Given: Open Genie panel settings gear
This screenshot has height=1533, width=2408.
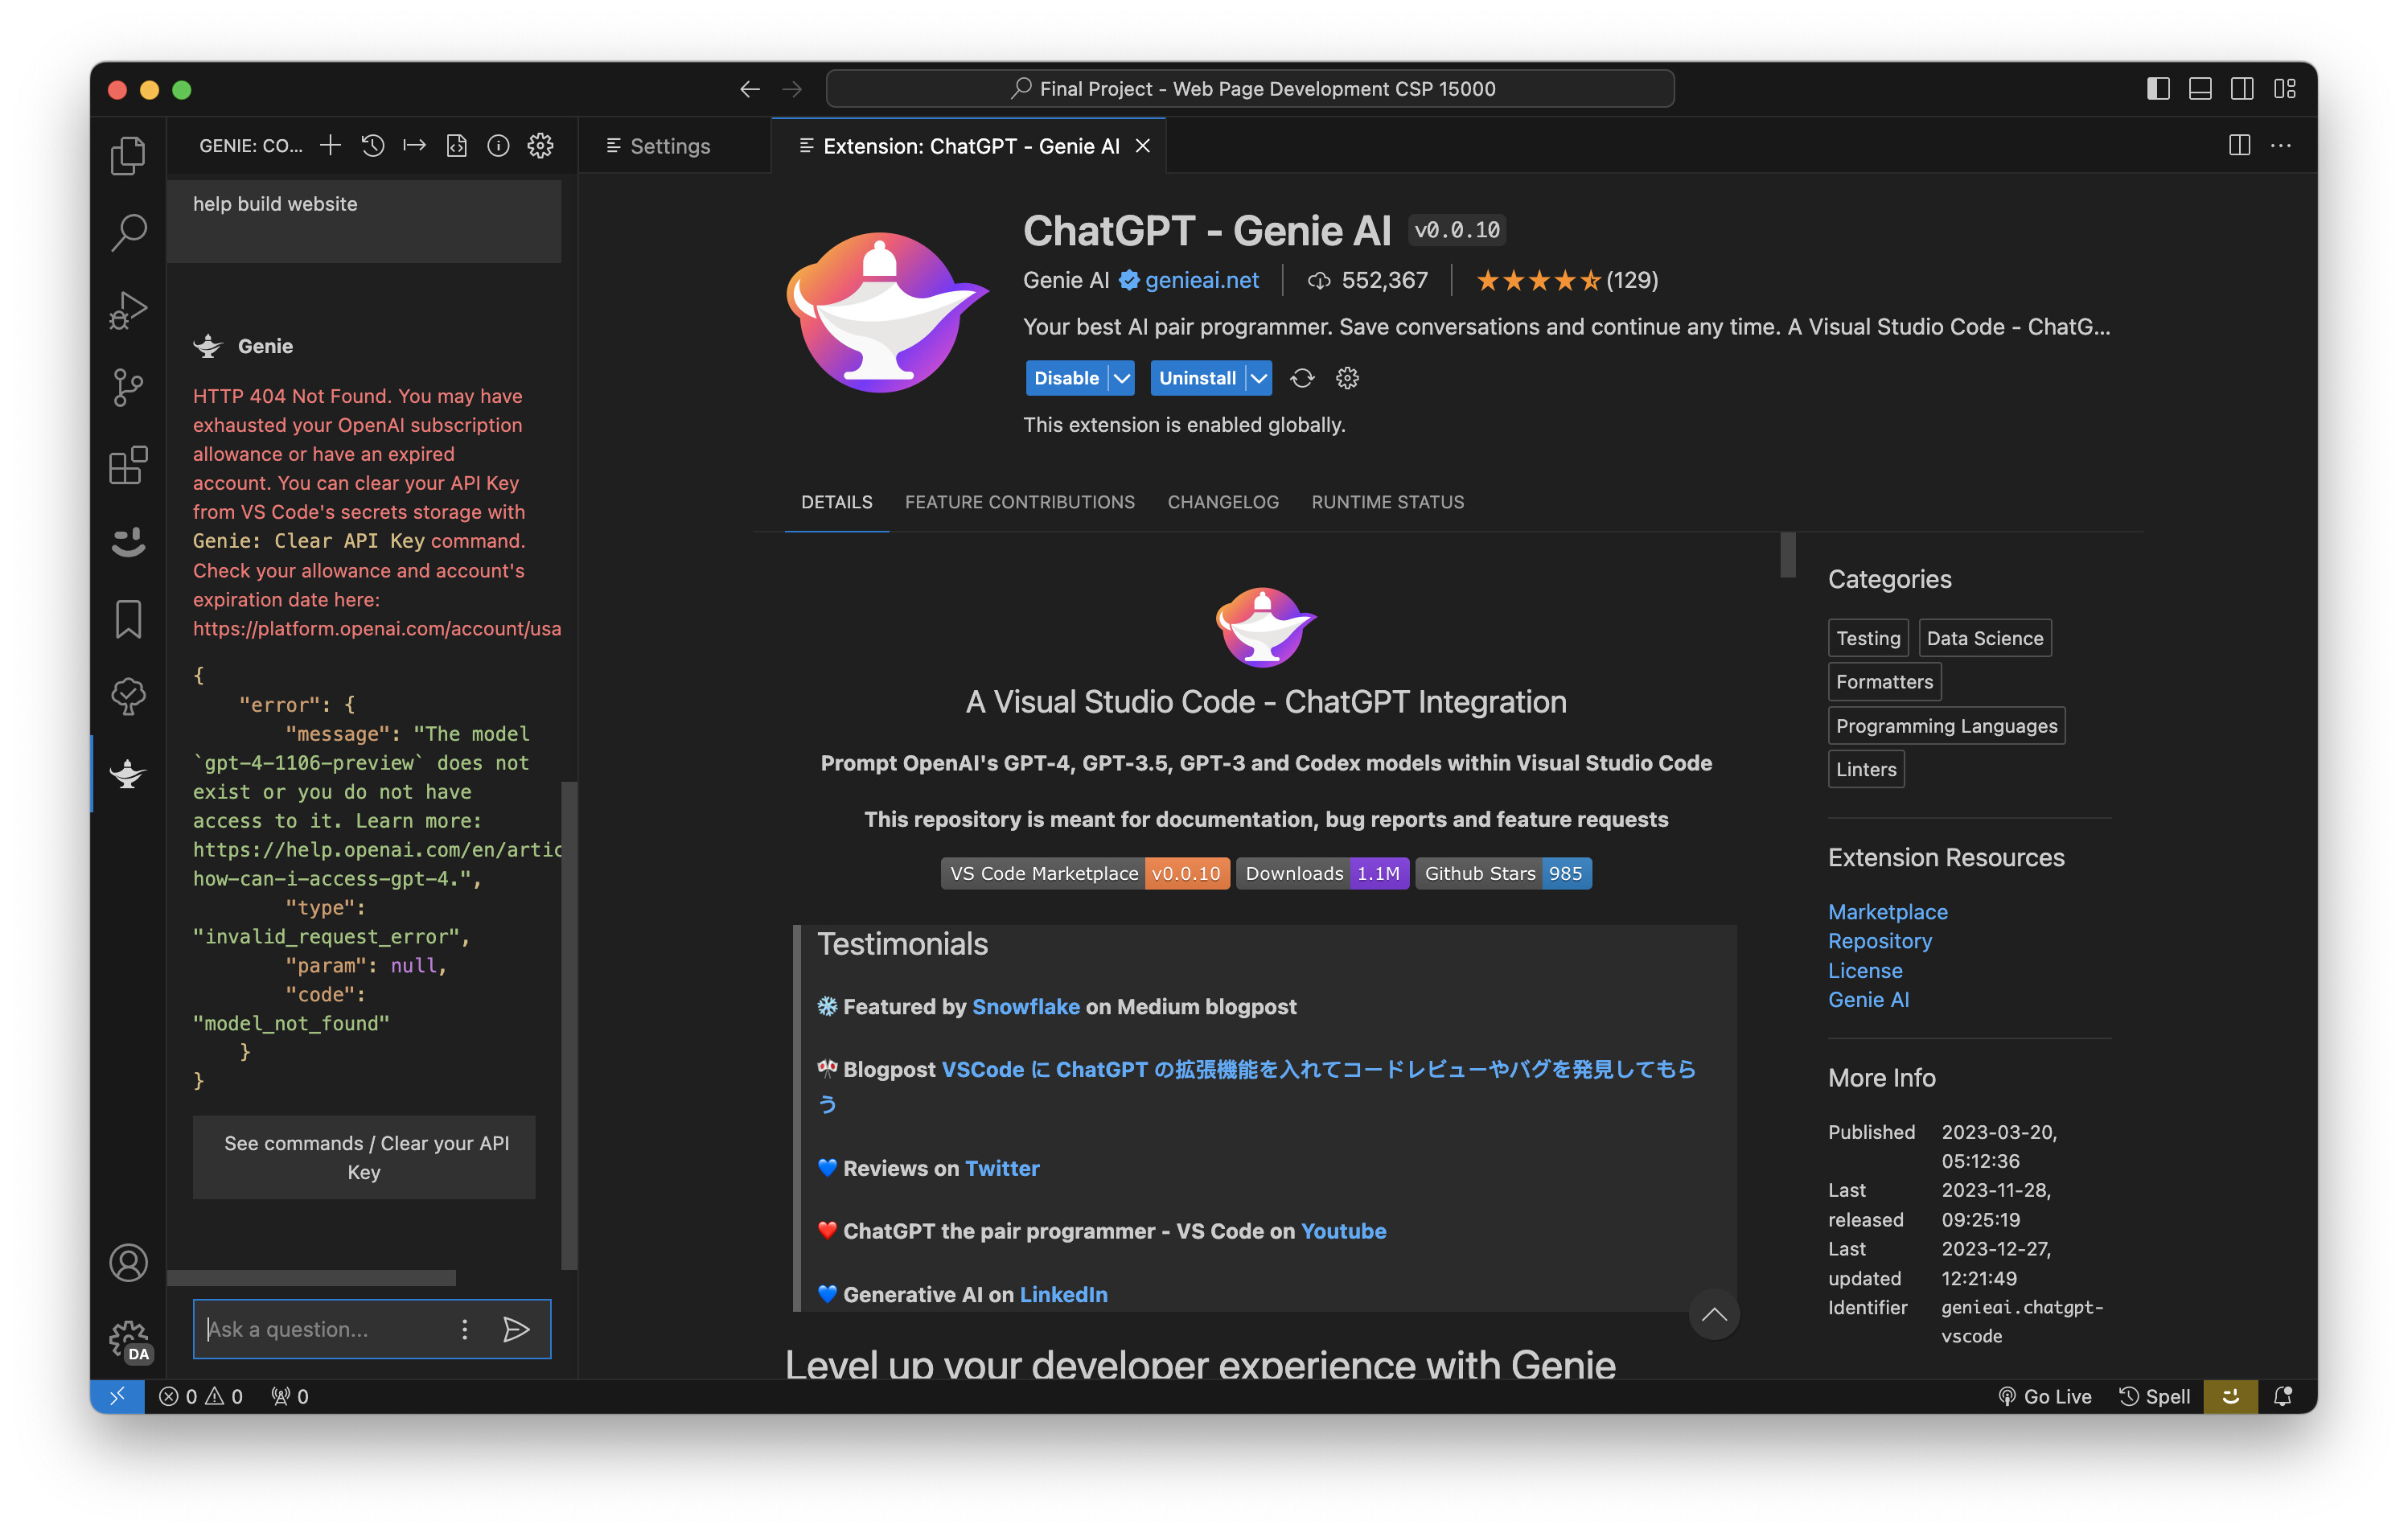Looking at the screenshot, I should point(541,145).
